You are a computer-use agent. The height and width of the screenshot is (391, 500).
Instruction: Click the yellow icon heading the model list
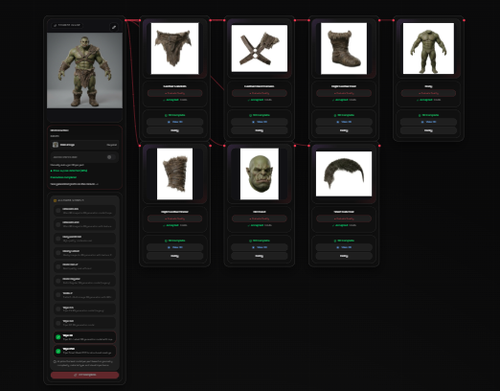click(x=55, y=200)
